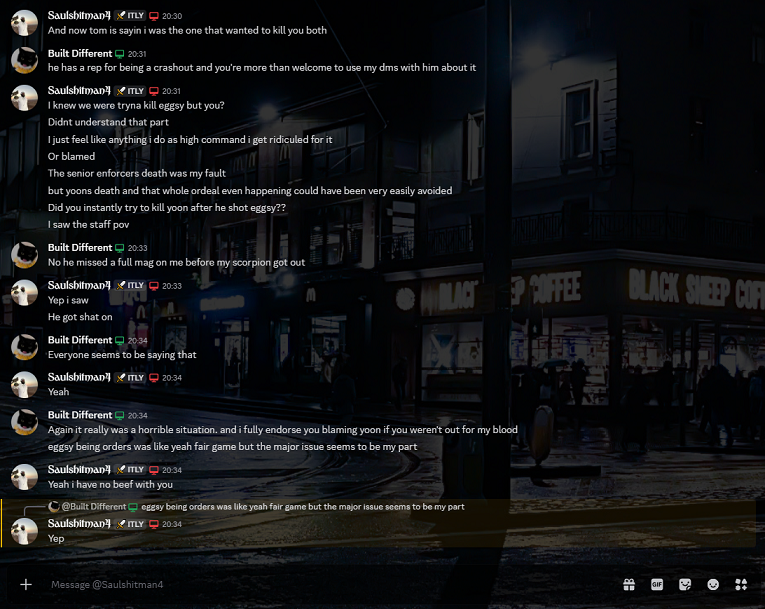Click Saulshitman4's avatar on the 20:30 message
The height and width of the screenshot is (609, 765).
click(25, 23)
